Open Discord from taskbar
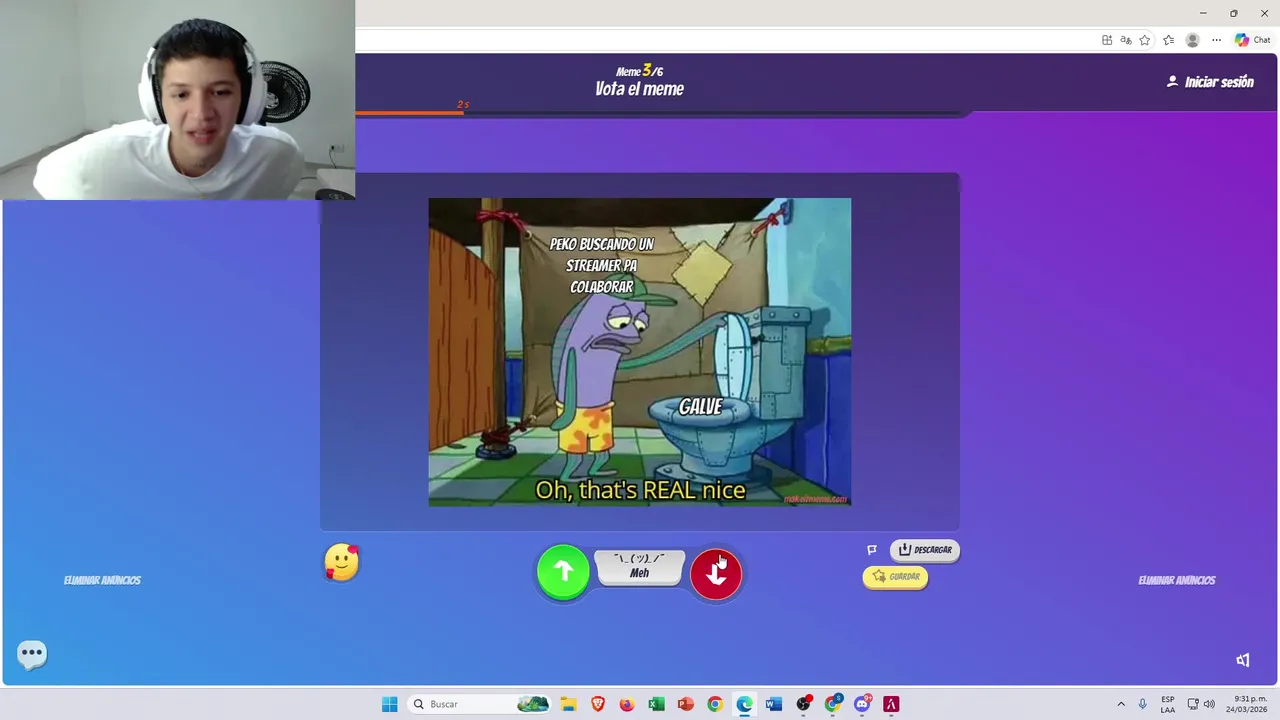Image resolution: width=1280 pixels, height=720 pixels. pyautogui.click(x=862, y=704)
